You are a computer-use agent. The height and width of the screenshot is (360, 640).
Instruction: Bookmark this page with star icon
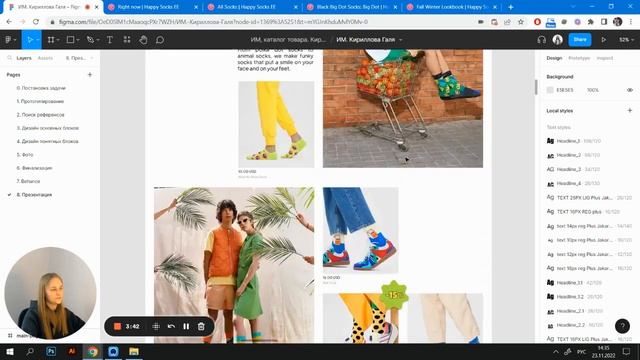click(x=521, y=22)
